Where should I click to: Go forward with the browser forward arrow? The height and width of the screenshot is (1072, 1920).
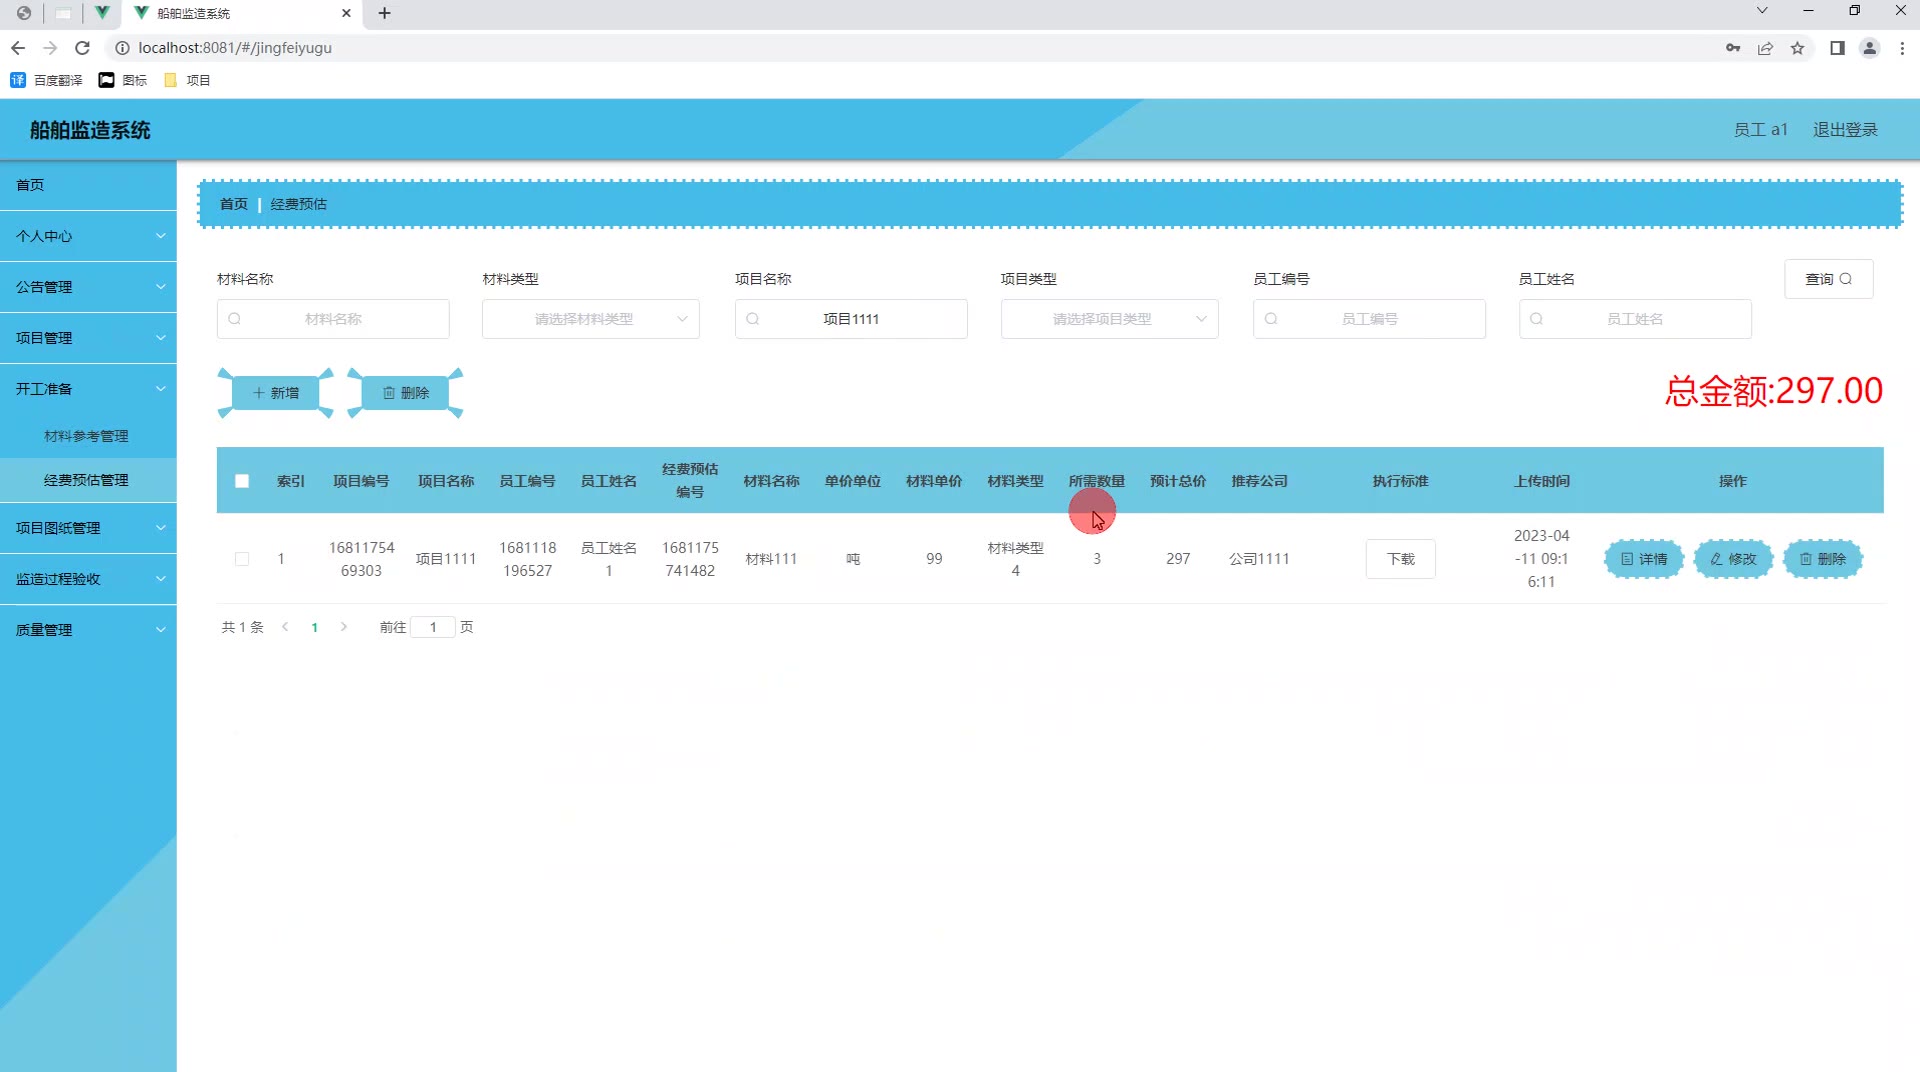51,48
